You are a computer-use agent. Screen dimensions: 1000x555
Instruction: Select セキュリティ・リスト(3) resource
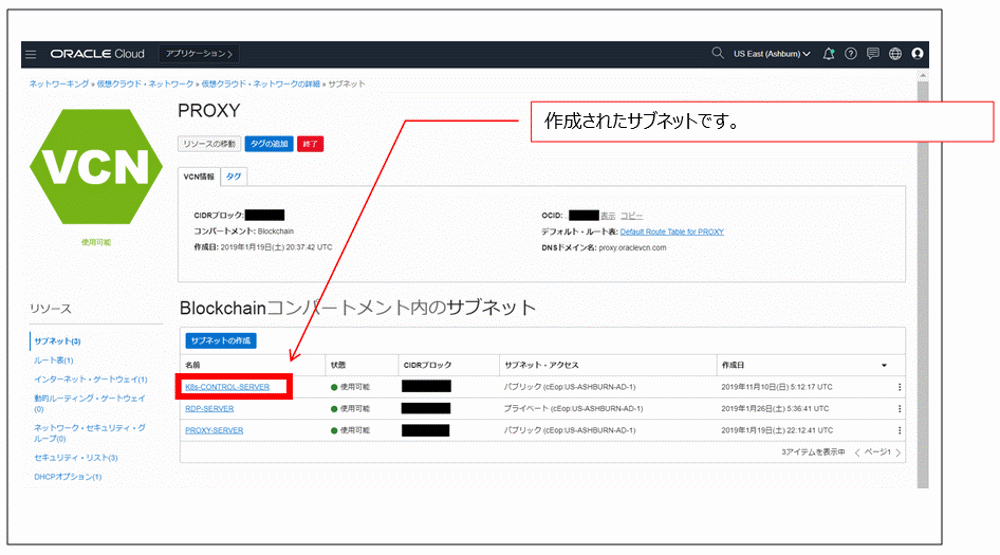(76, 458)
